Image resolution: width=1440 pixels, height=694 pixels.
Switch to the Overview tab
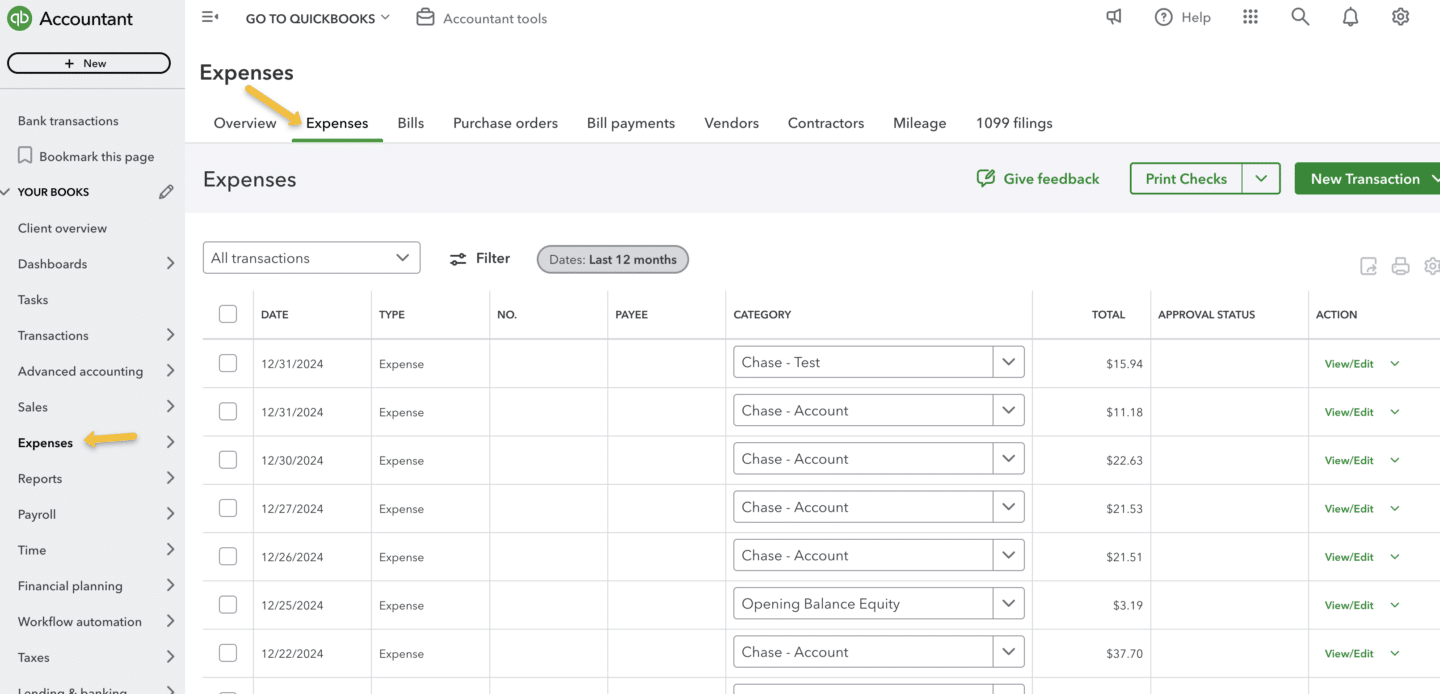(245, 123)
